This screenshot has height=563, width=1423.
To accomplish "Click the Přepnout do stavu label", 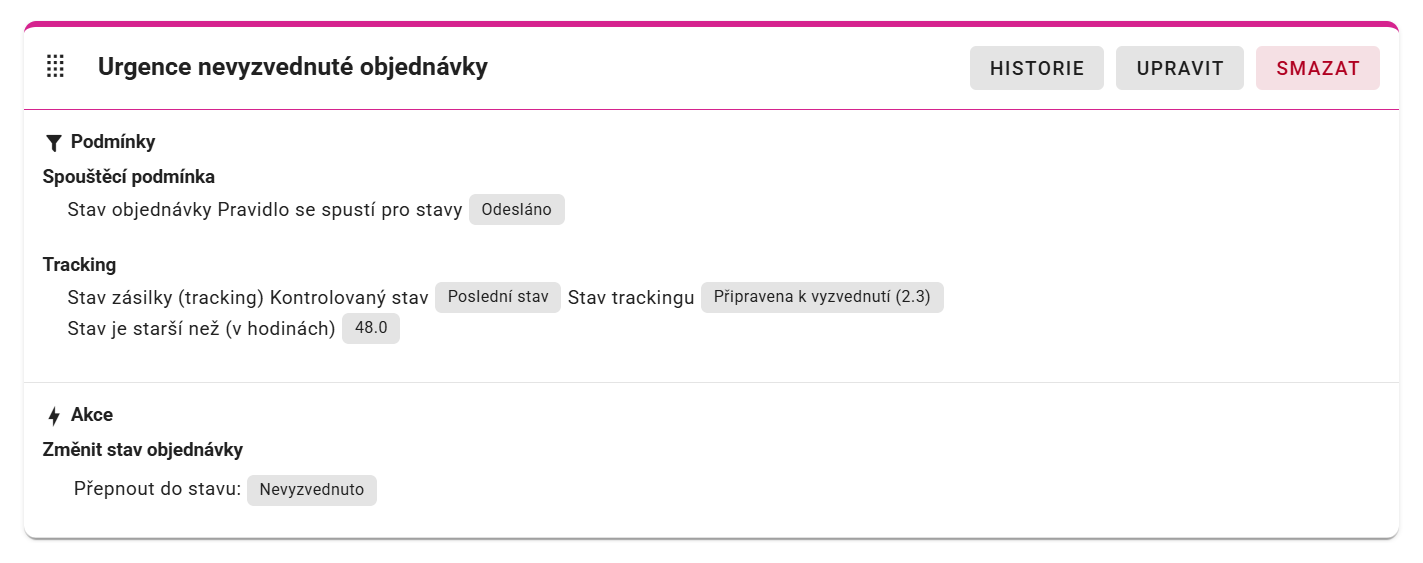I will pos(157,490).
